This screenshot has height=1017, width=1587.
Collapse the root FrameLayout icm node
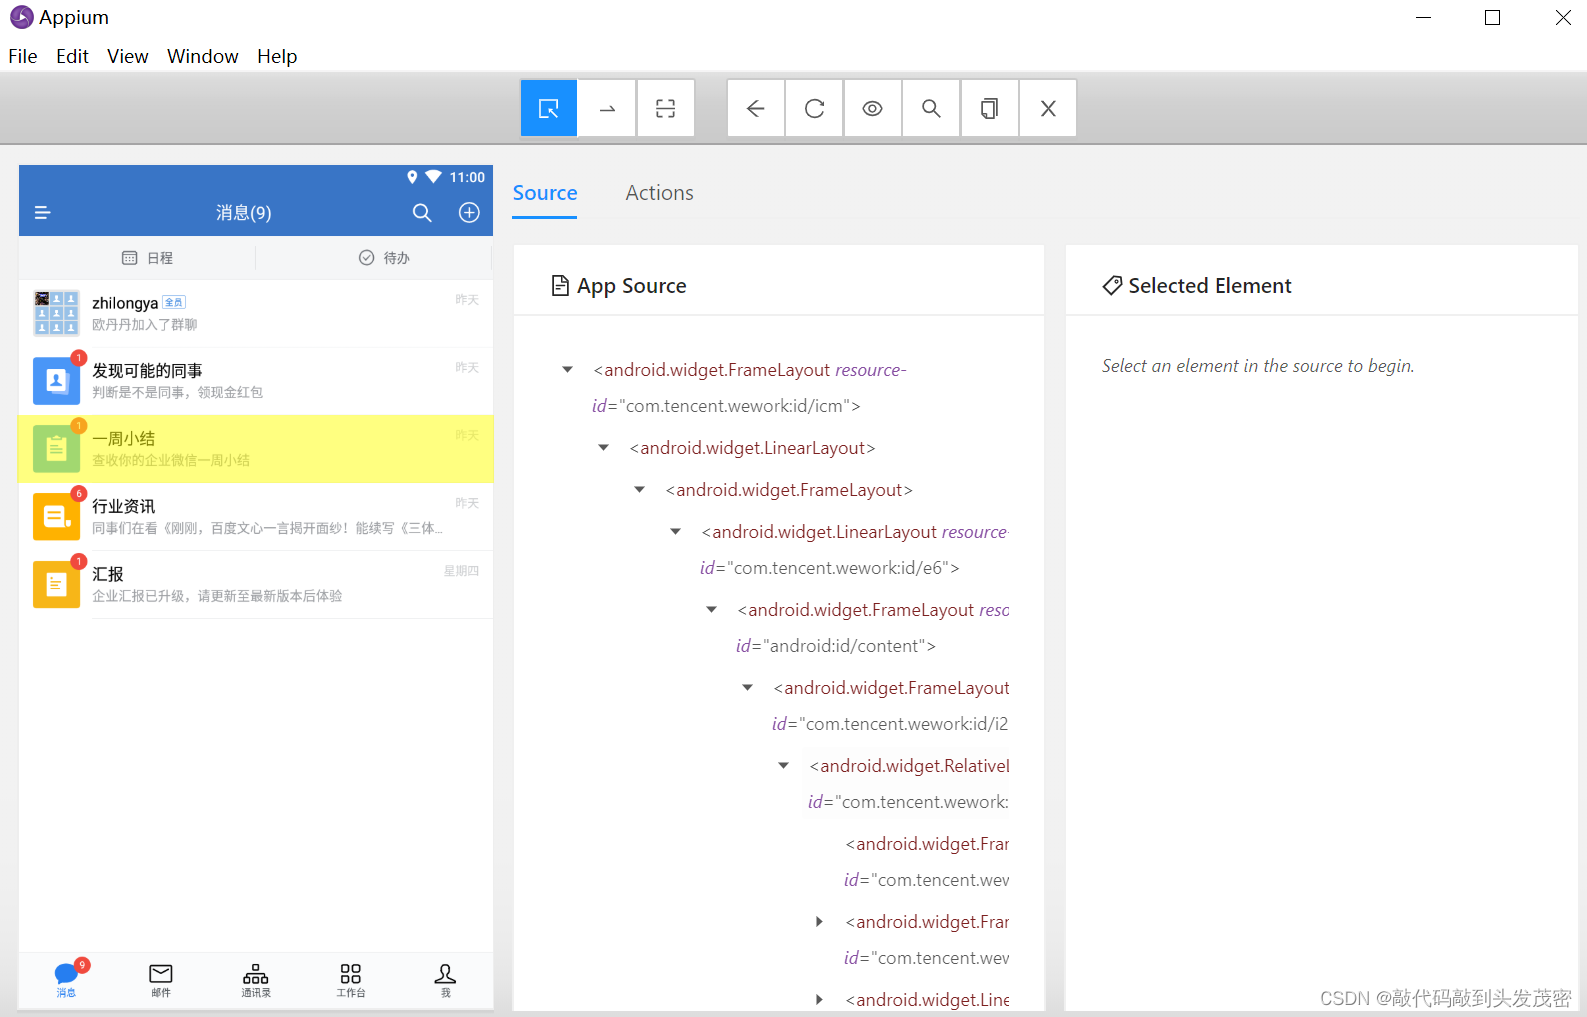(x=568, y=370)
